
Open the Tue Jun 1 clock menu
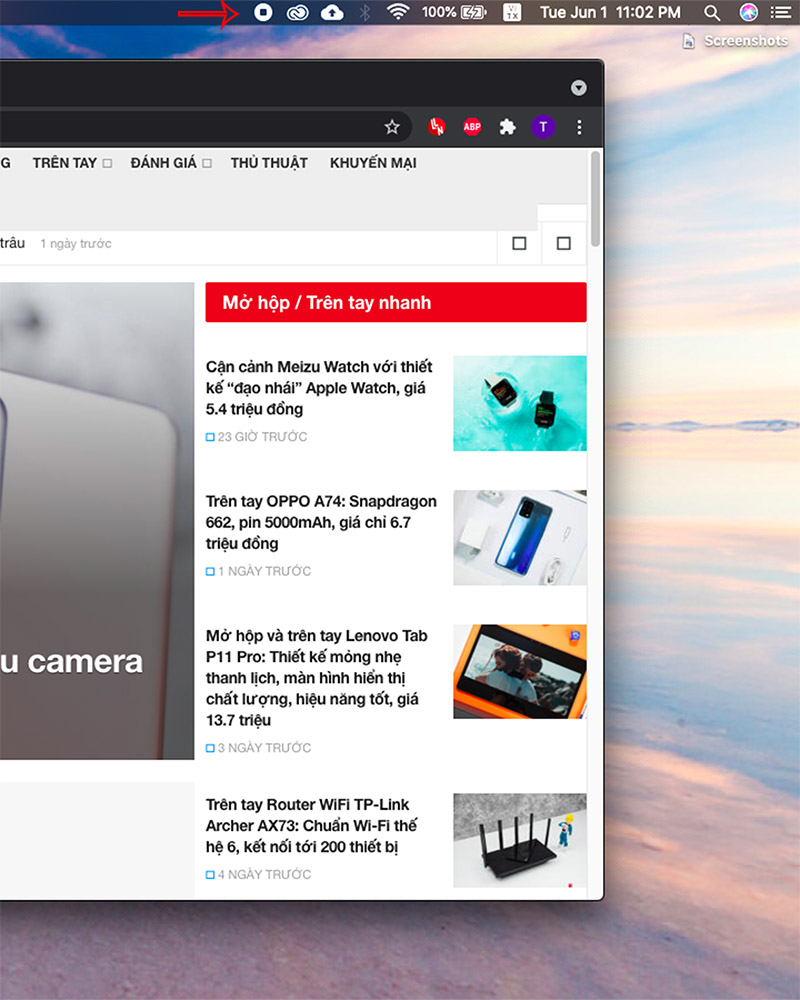pos(610,12)
